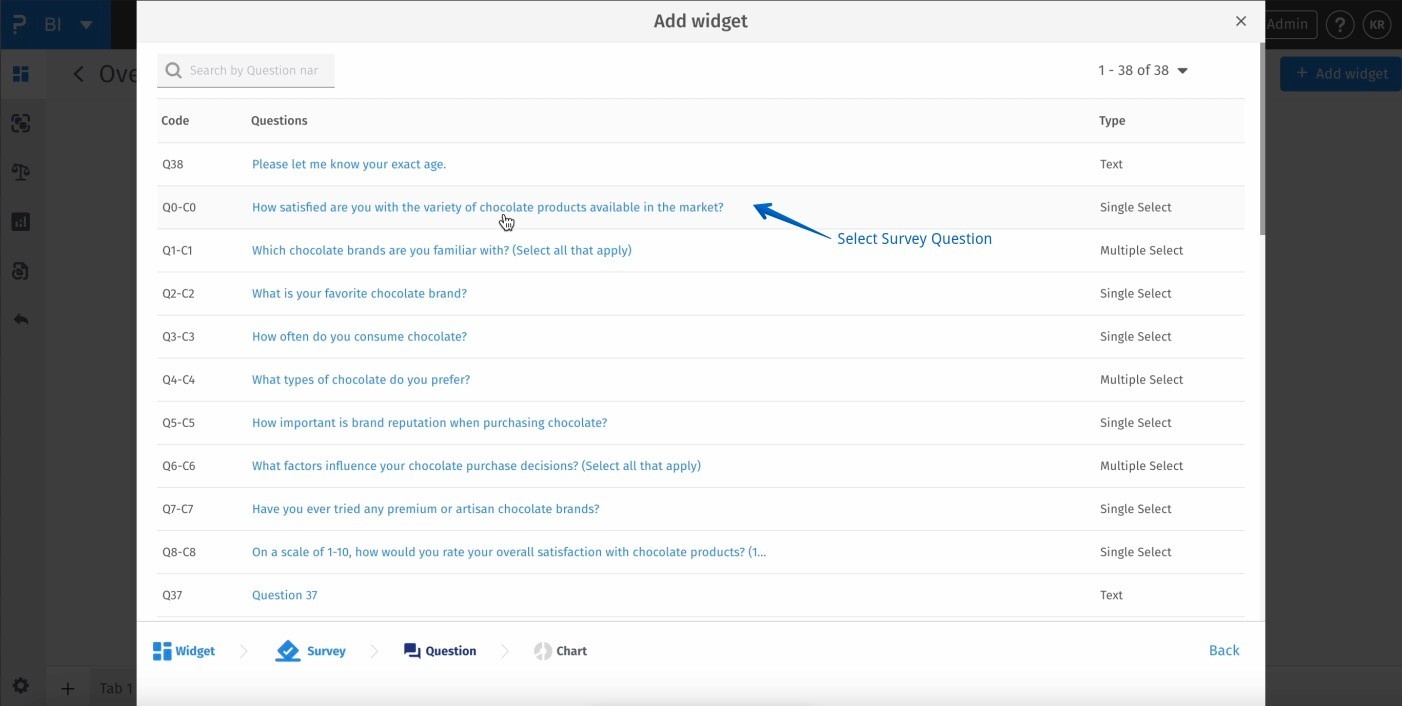Image resolution: width=1402 pixels, height=706 pixels.
Task: Select question Q2-C2 favorite chocolate brand
Action: (358, 293)
